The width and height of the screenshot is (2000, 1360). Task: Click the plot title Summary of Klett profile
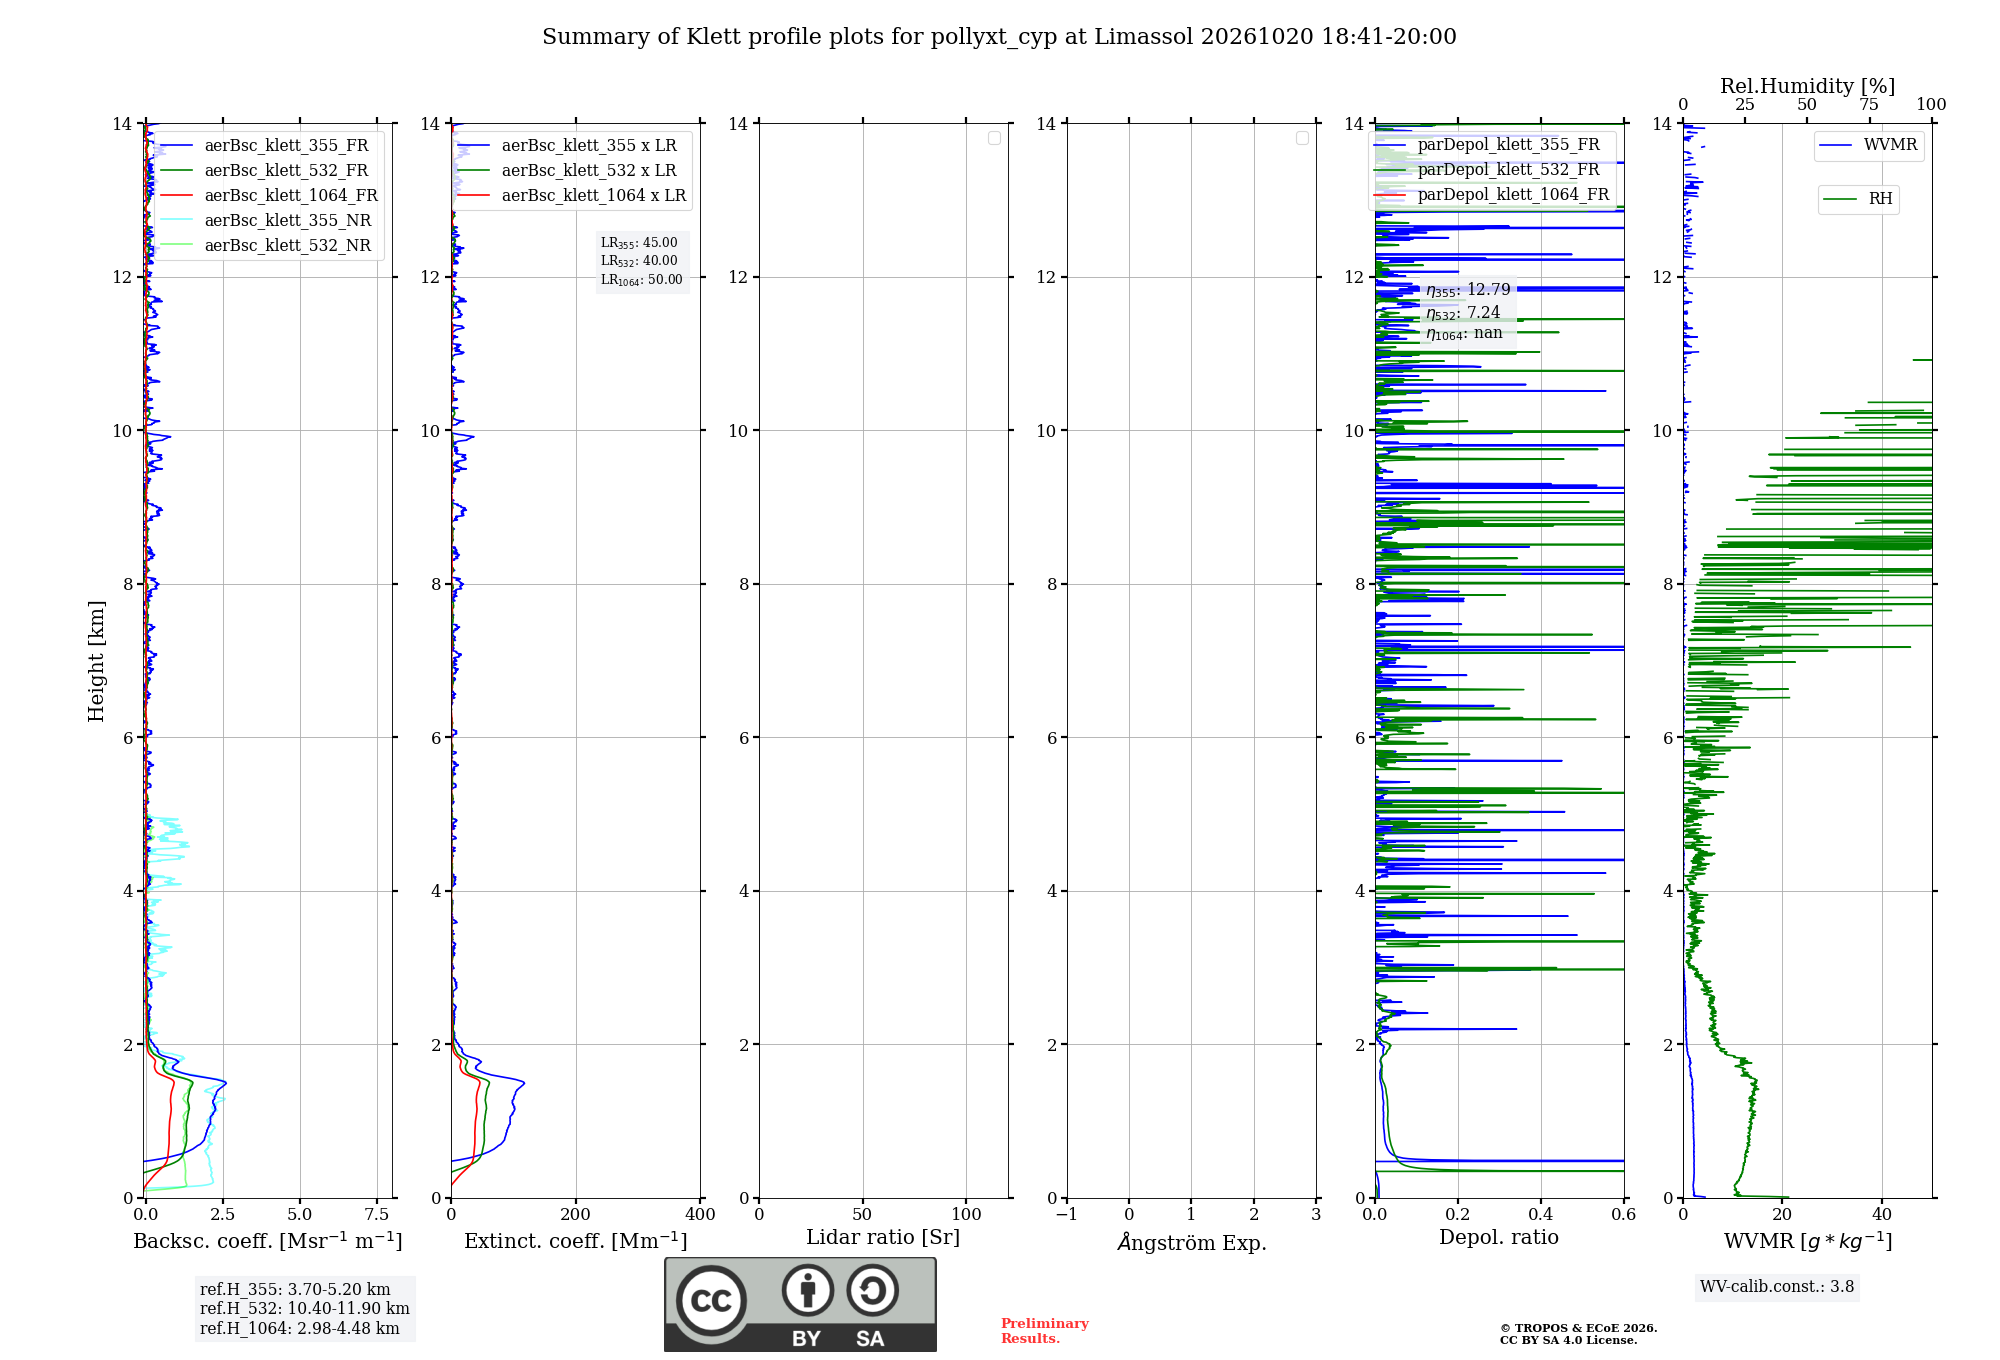pos(999,37)
